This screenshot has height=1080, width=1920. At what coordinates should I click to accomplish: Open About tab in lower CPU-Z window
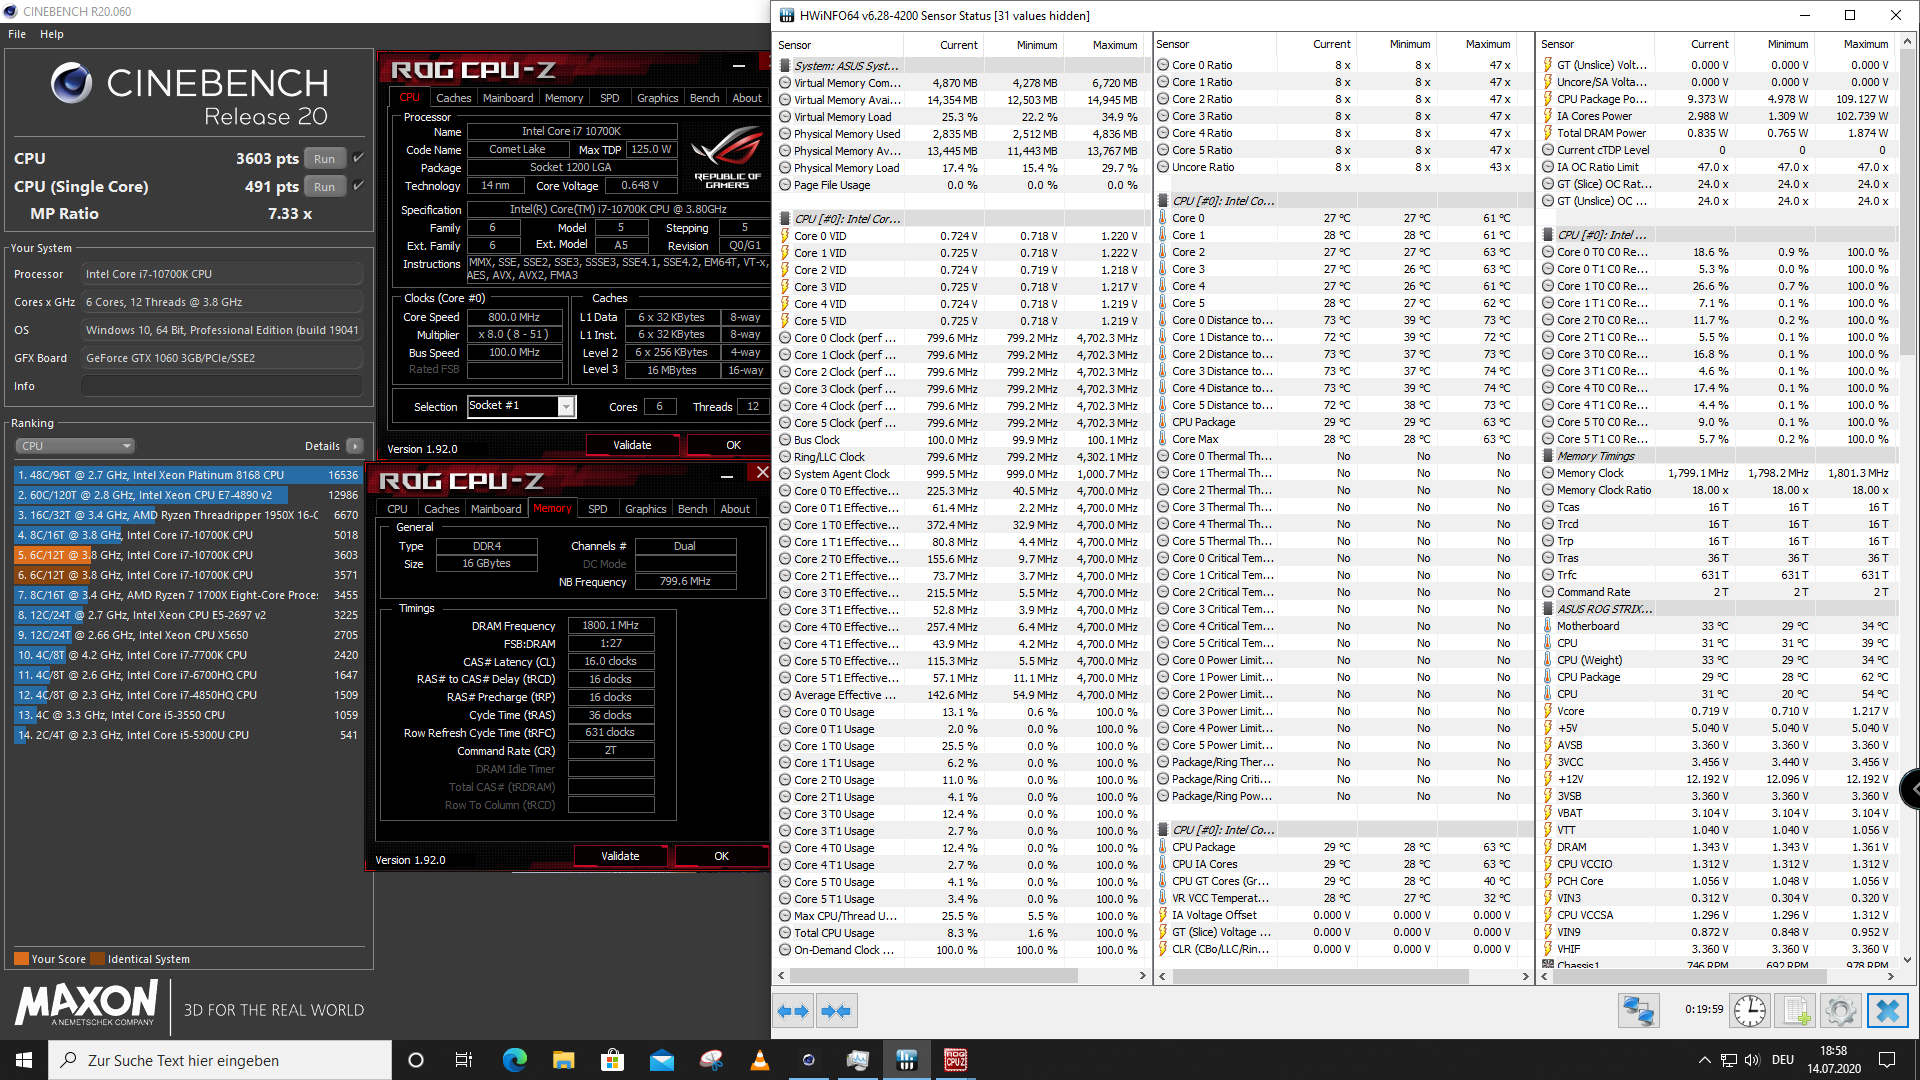pyautogui.click(x=735, y=509)
